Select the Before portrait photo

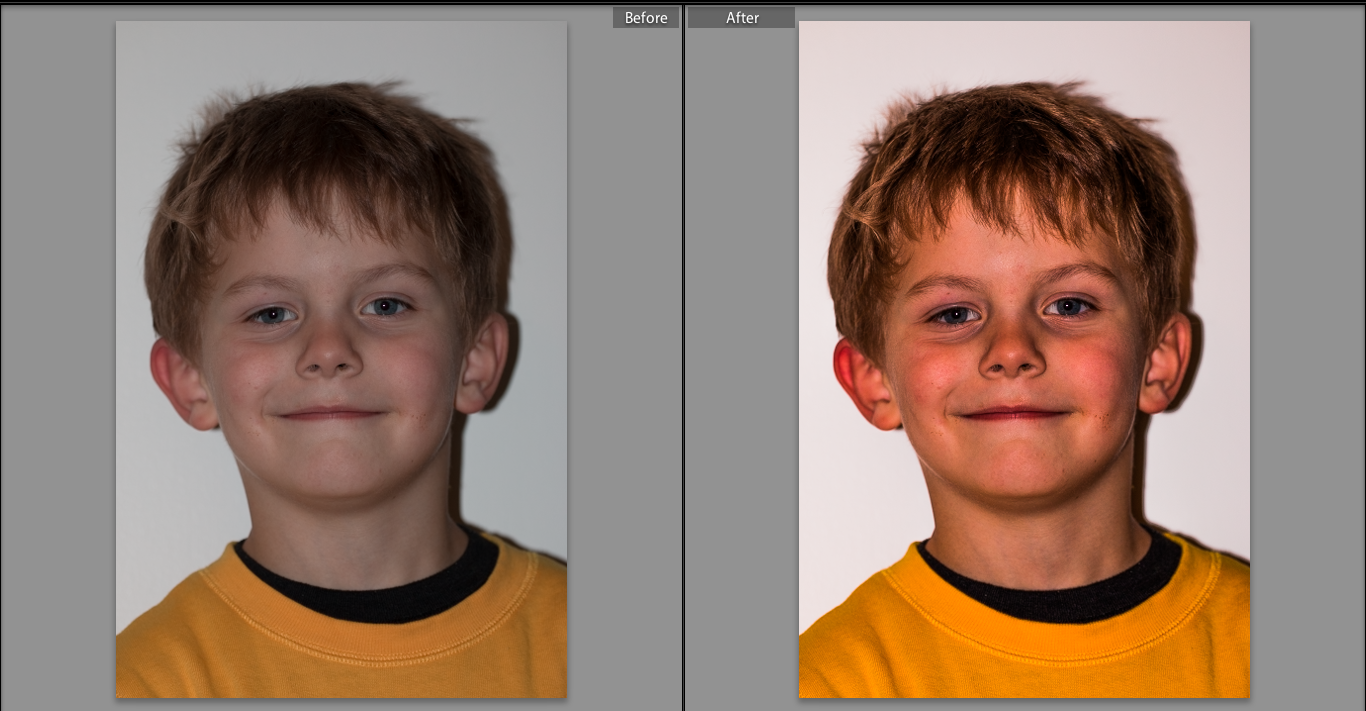click(x=341, y=359)
